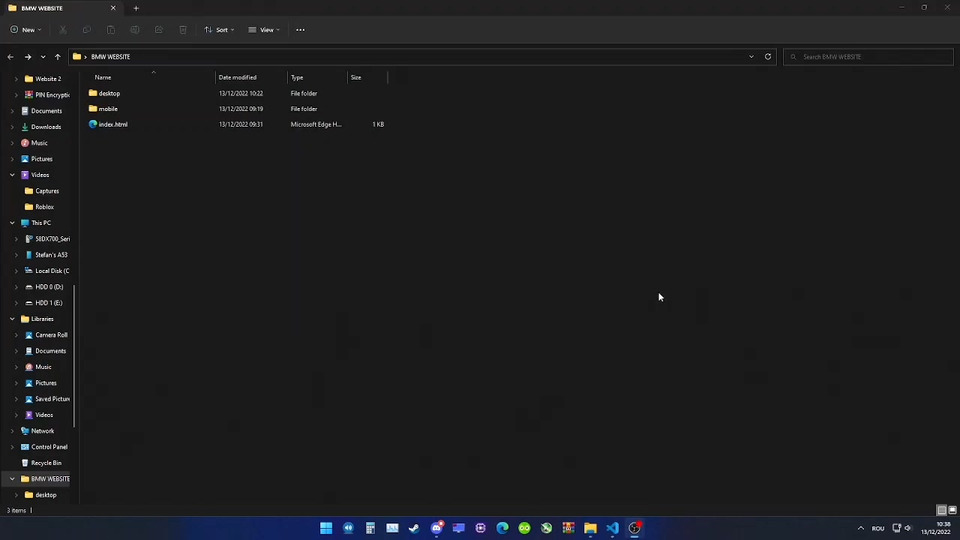The width and height of the screenshot is (960, 540).
Task: Click the Copy toolbar icon
Action: [87, 29]
